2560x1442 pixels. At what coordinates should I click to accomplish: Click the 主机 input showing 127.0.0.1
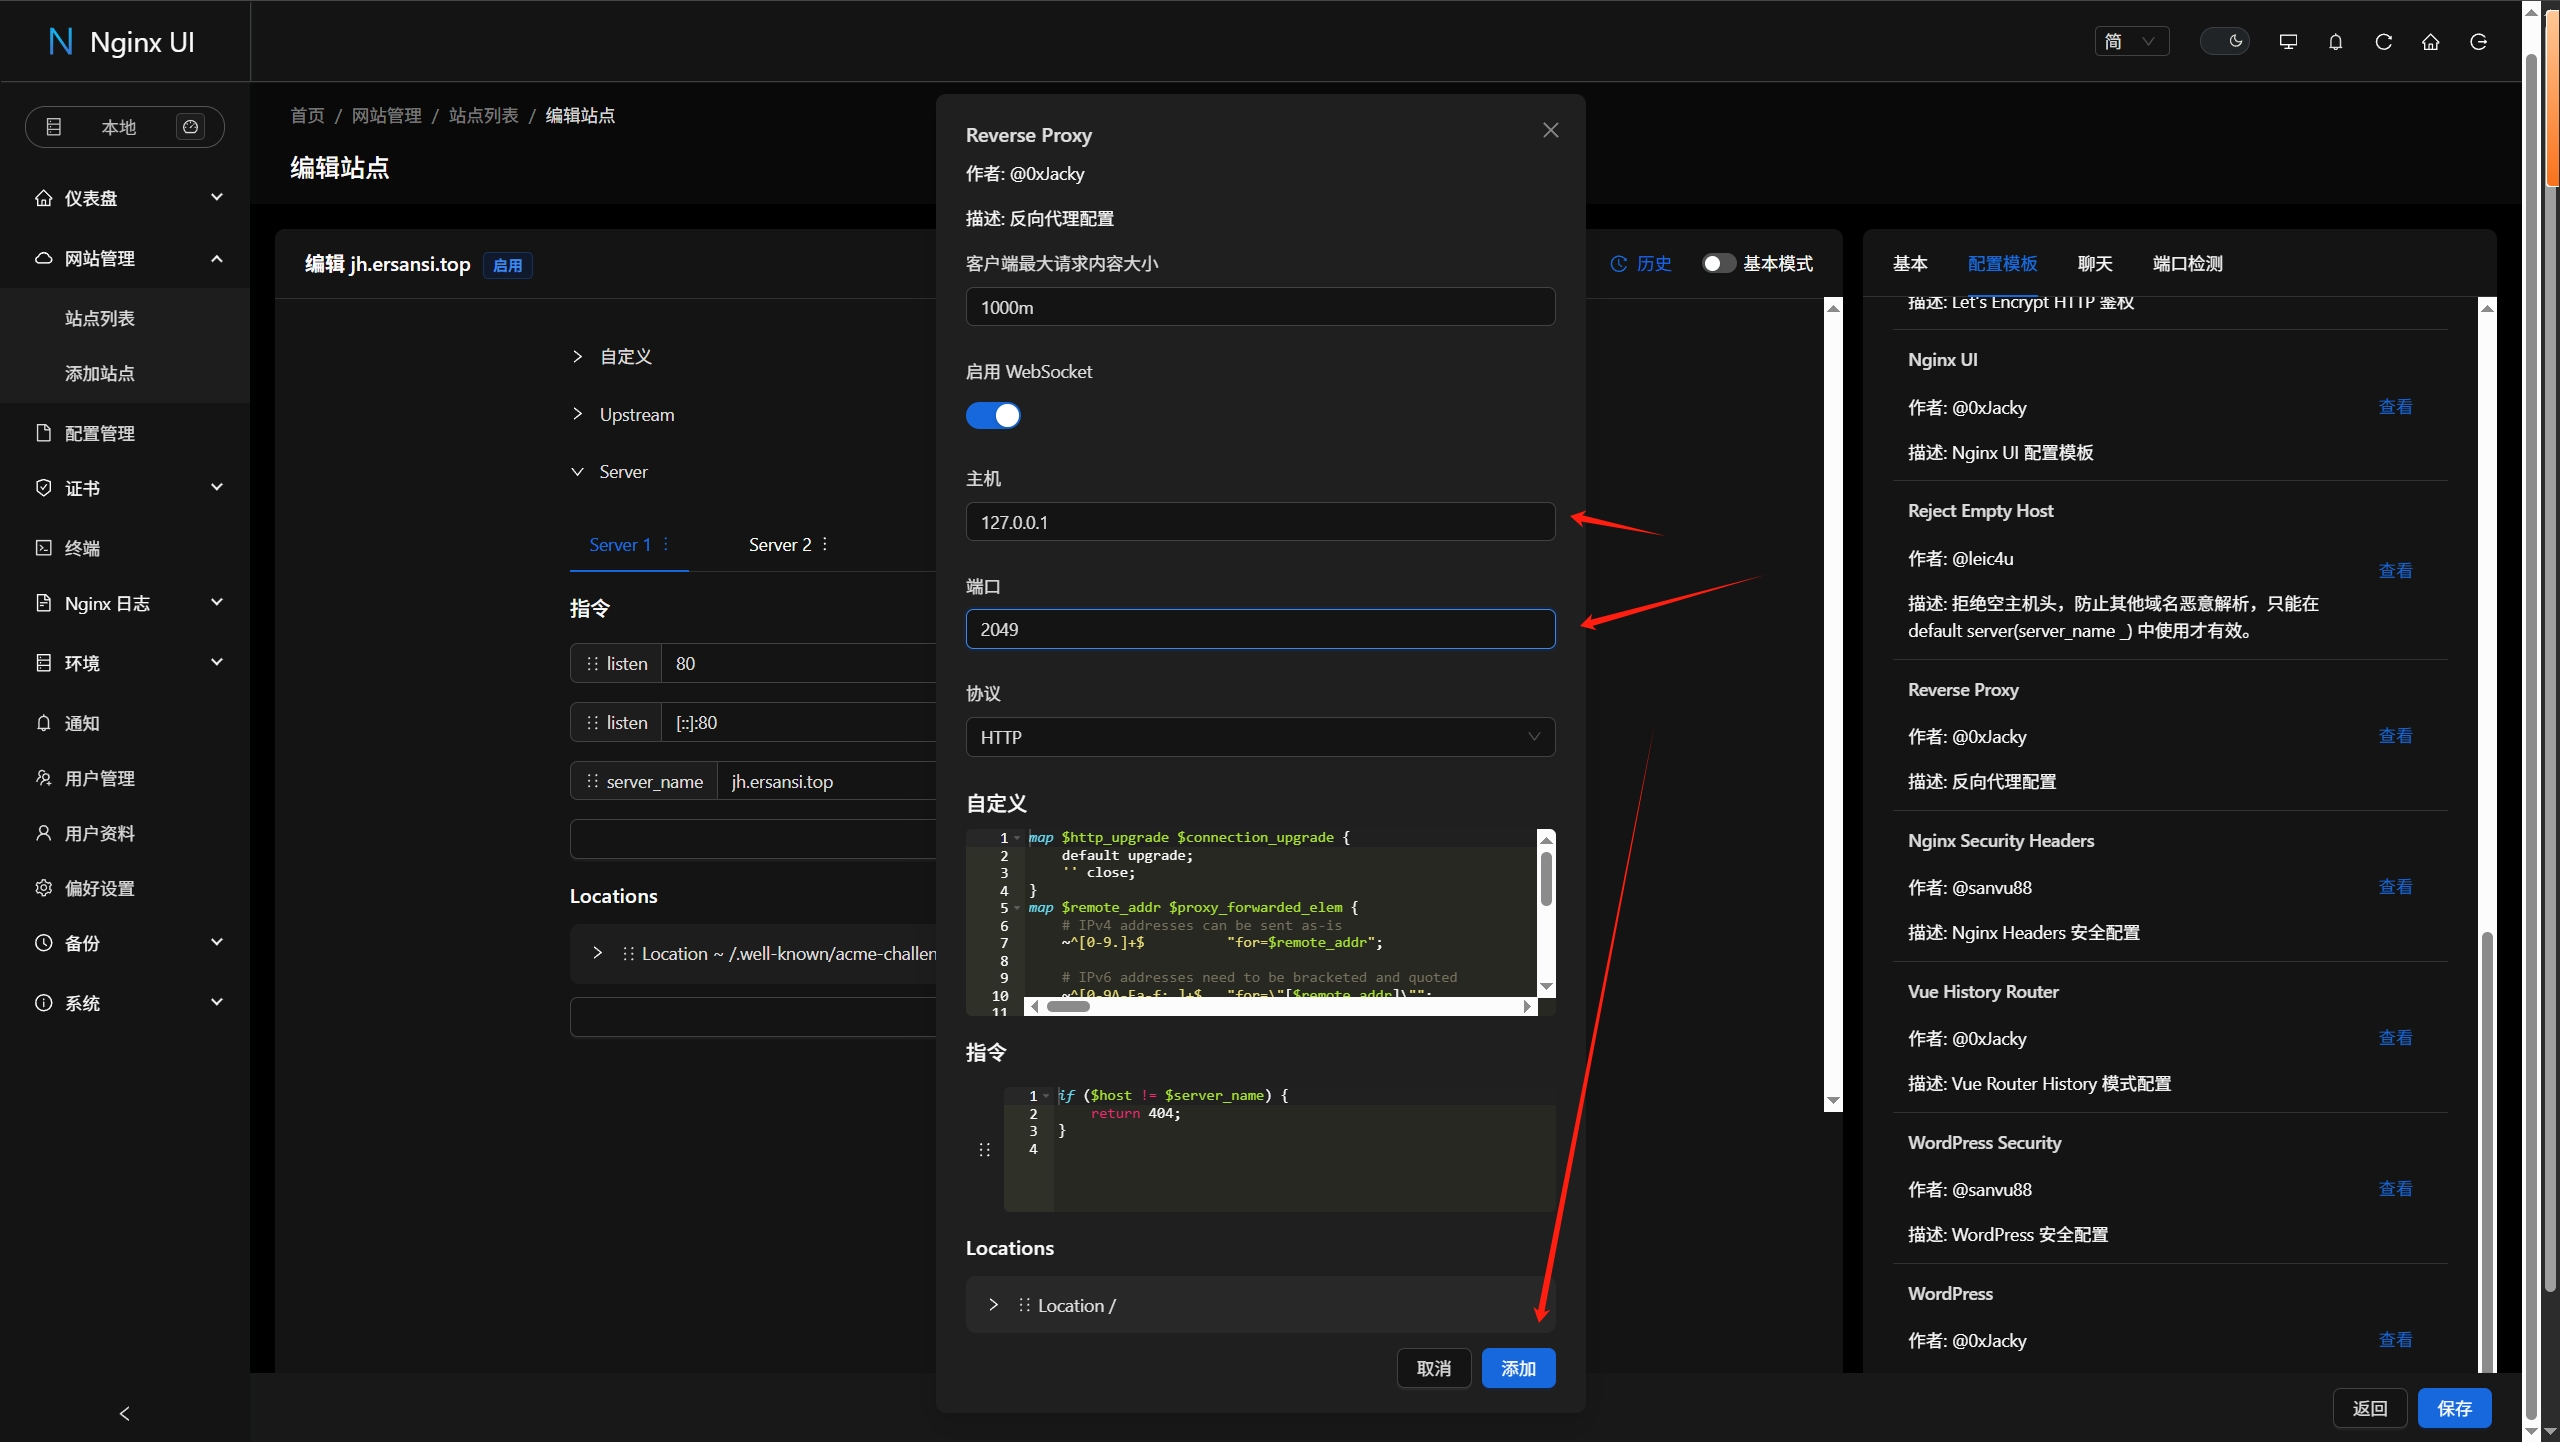coord(1260,522)
